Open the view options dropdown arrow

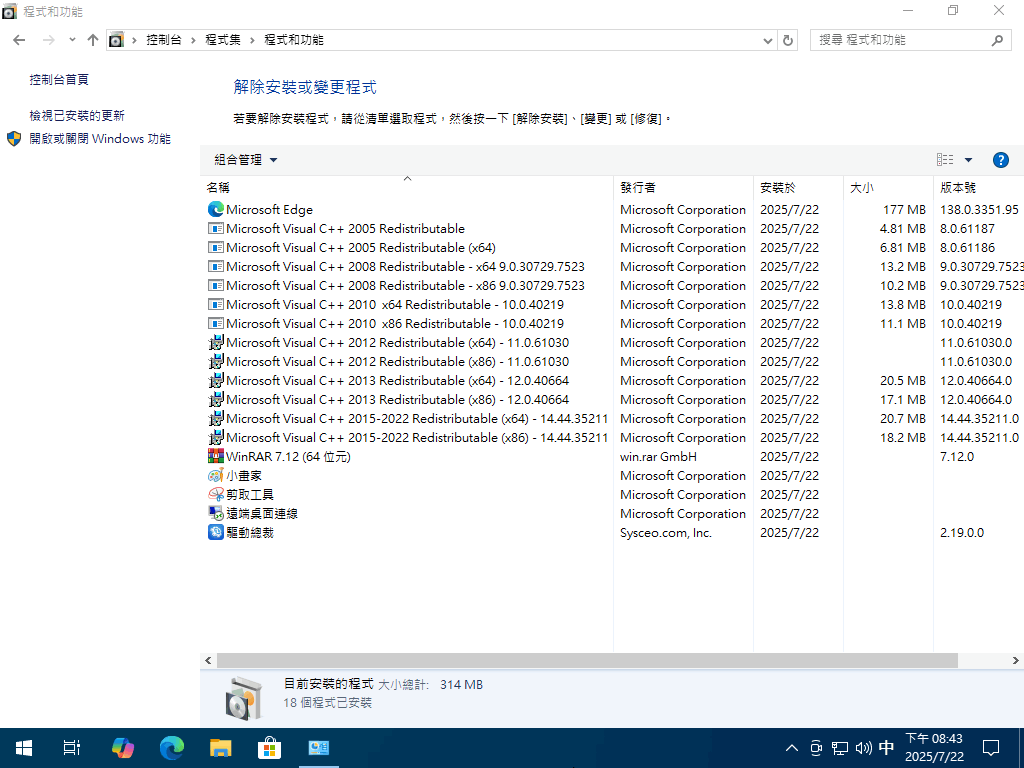click(x=968, y=160)
